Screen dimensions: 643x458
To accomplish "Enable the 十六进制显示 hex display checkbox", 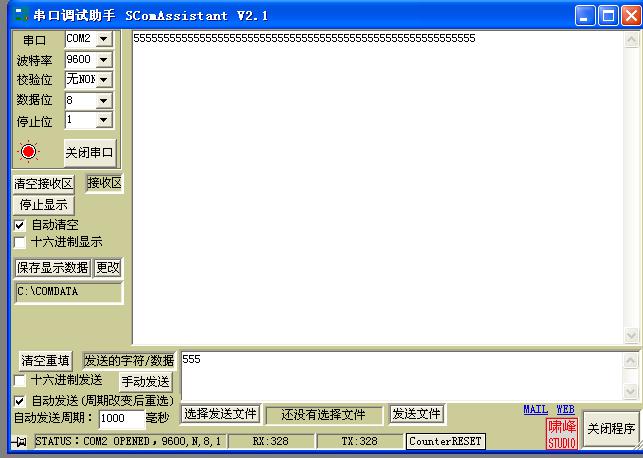I will [20, 242].
